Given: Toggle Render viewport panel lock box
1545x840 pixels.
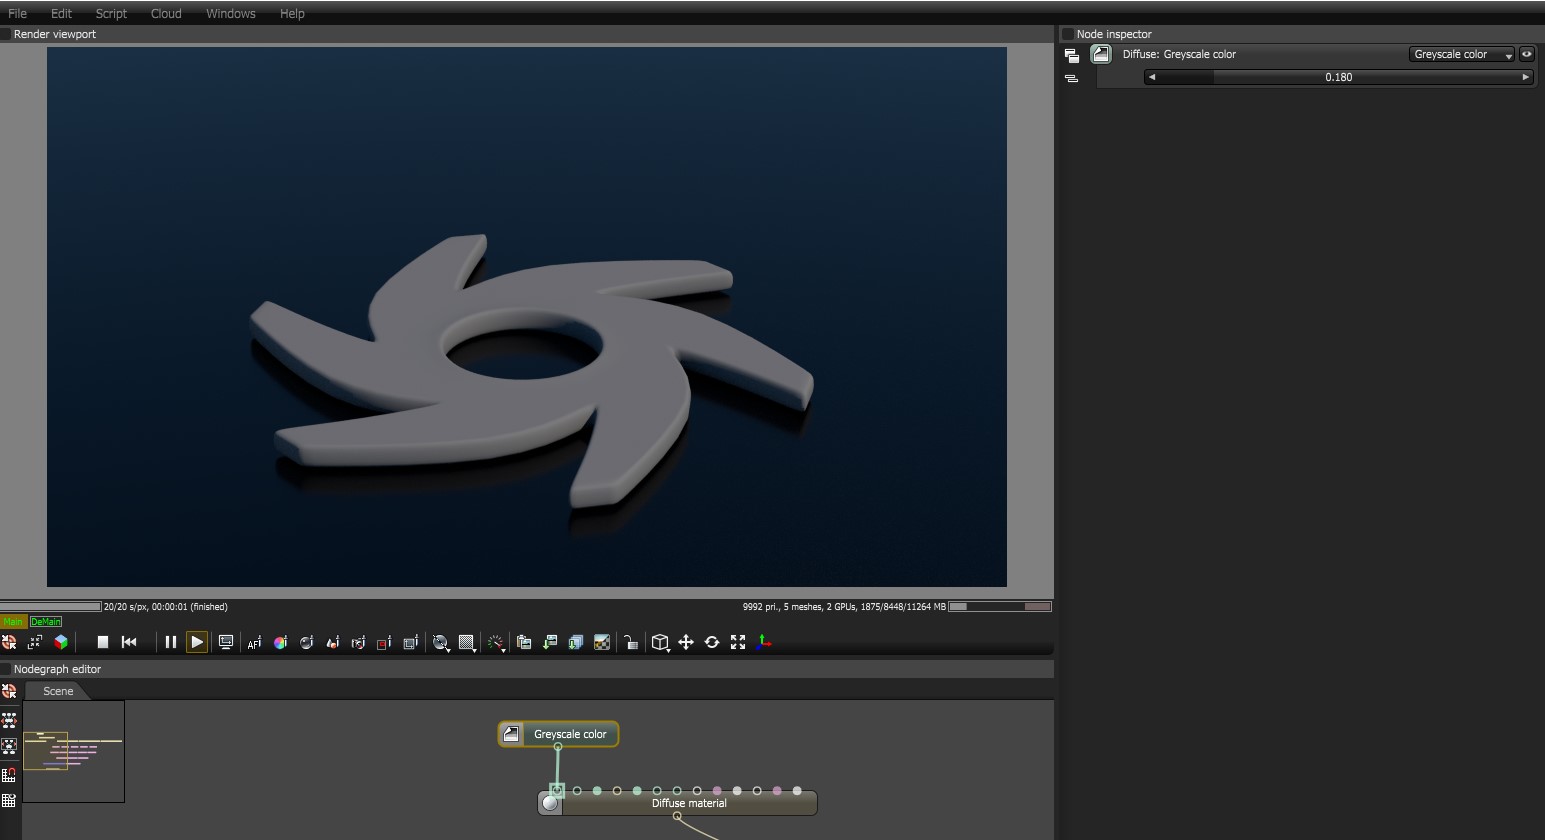Looking at the screenshot, I should click(6, 34).
